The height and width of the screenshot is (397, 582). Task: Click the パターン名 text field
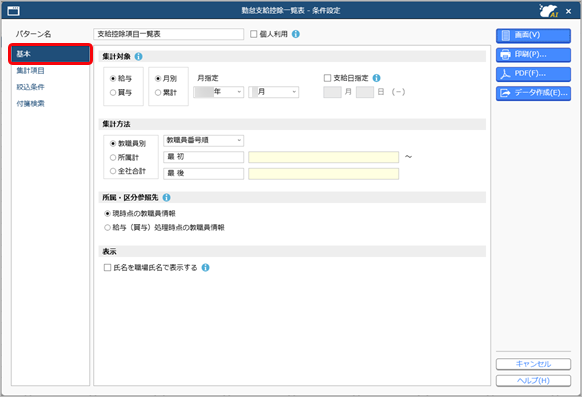169,34
